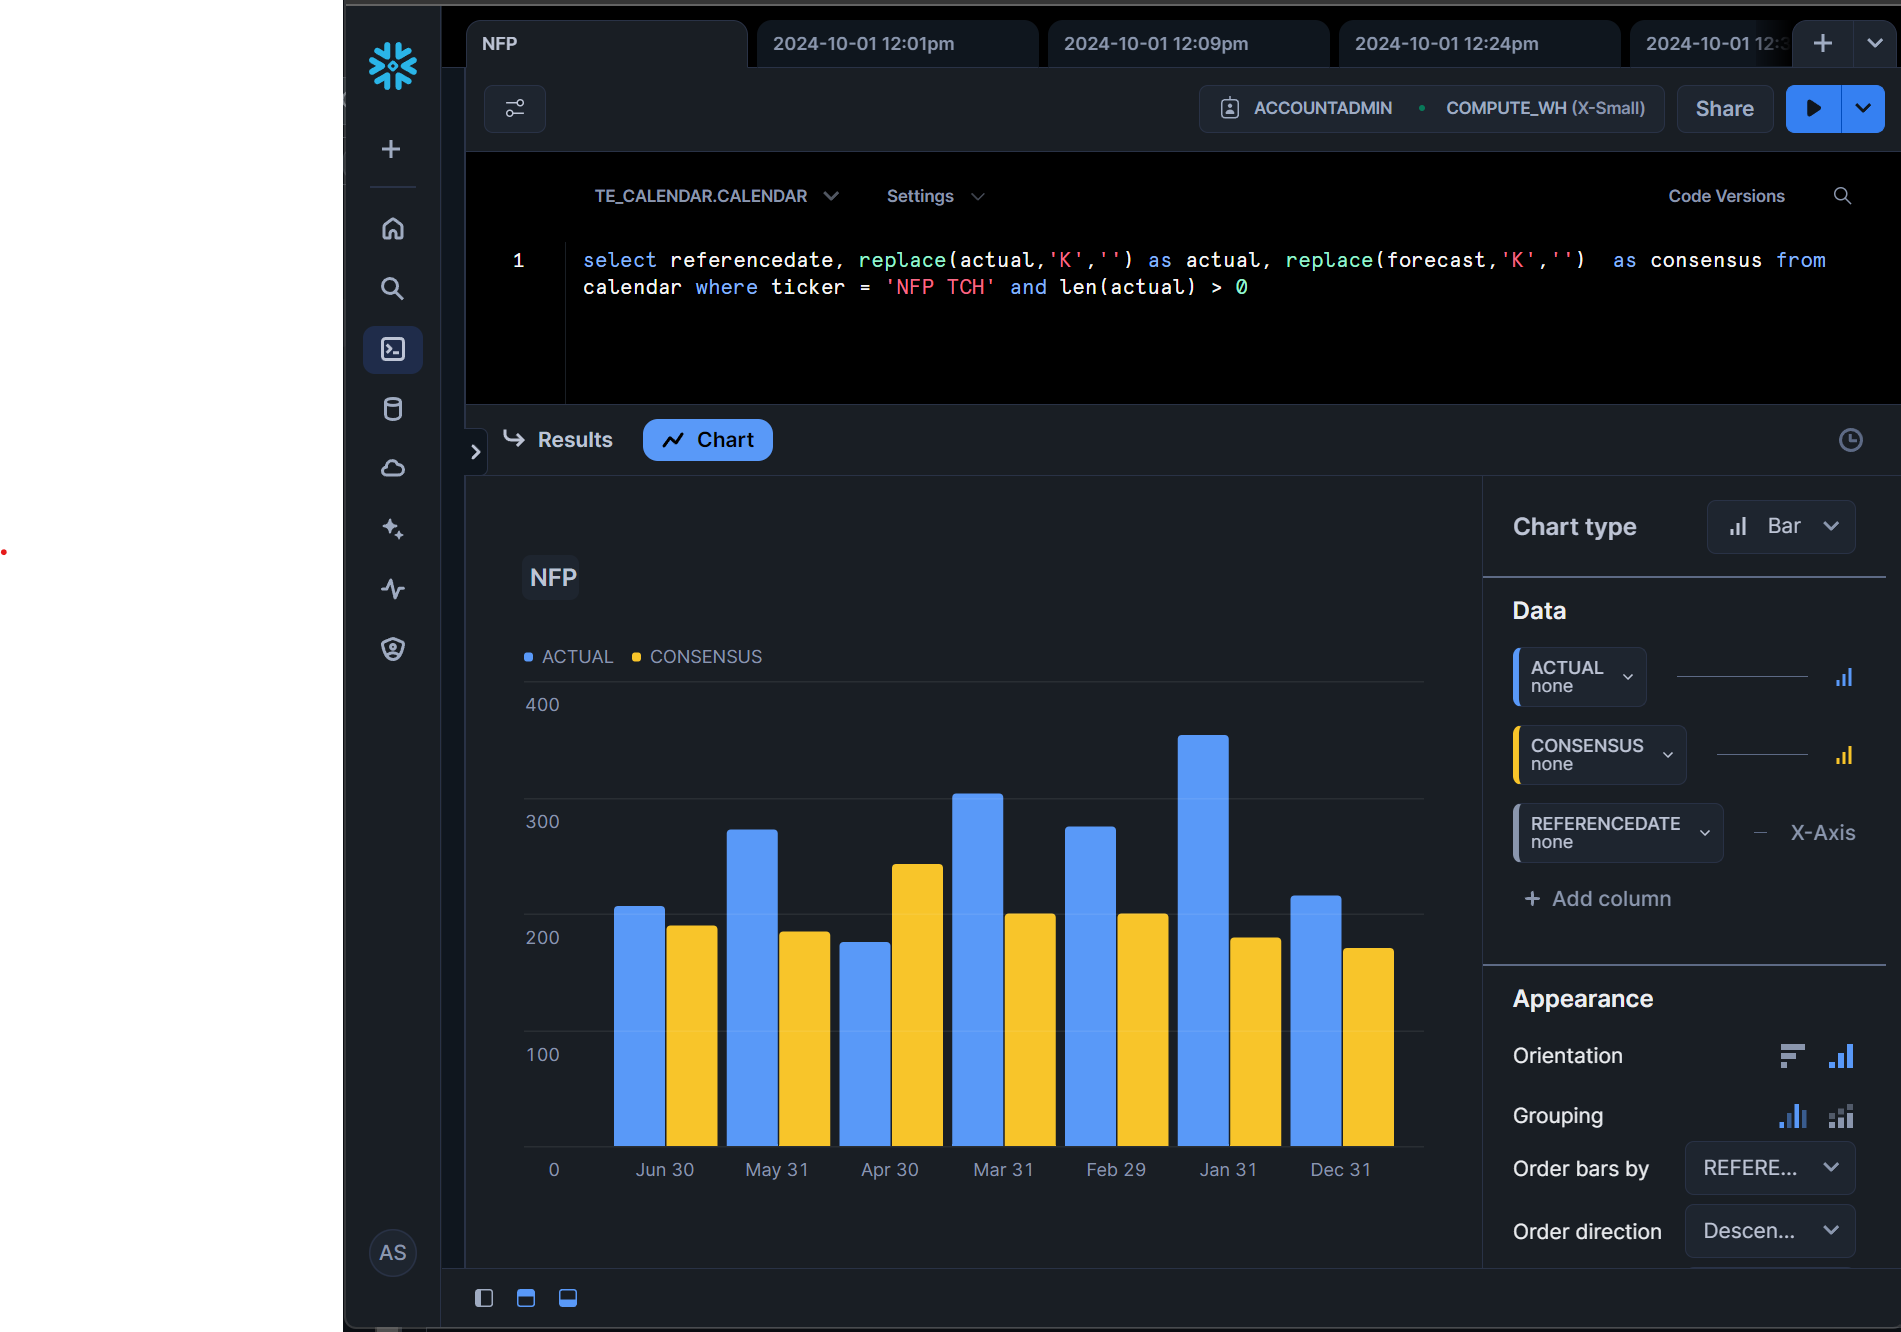
Task: Switch to the cut-off 2024-10-01 fifth tab
Action: pyautogui.click(x=1710, y=44)
